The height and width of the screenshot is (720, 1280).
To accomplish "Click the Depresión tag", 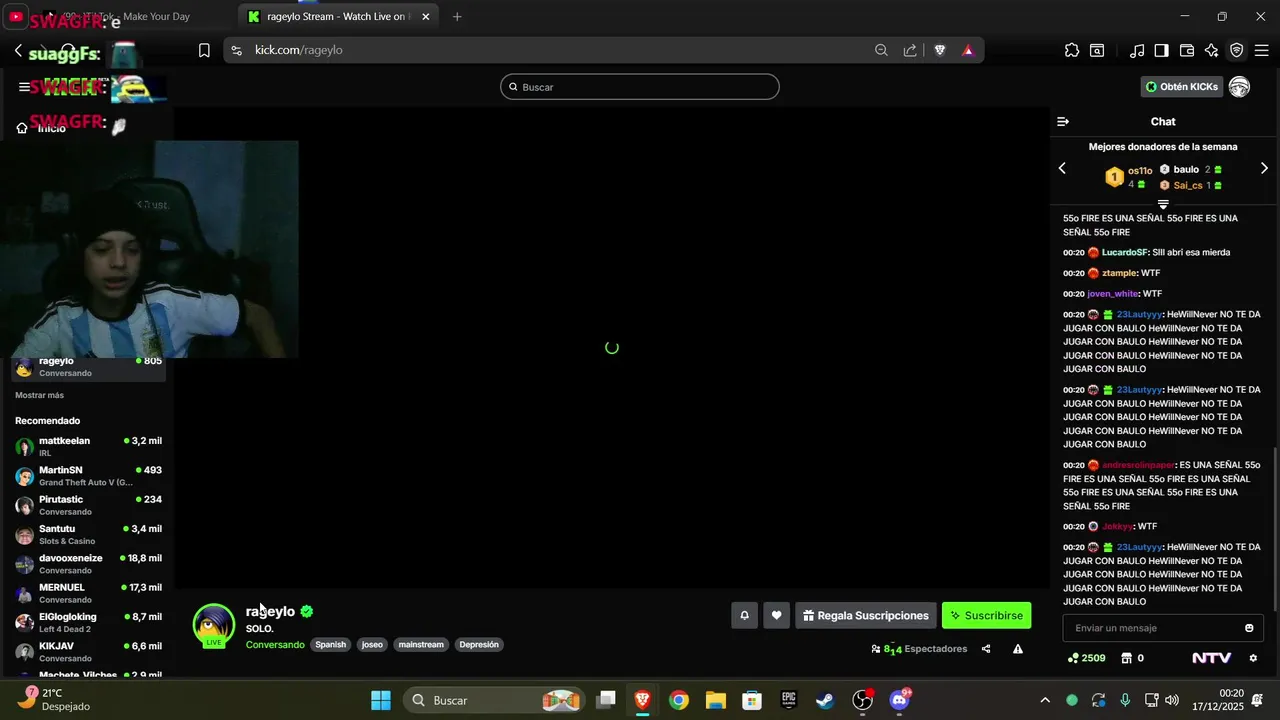I will (x=479, y=645).
